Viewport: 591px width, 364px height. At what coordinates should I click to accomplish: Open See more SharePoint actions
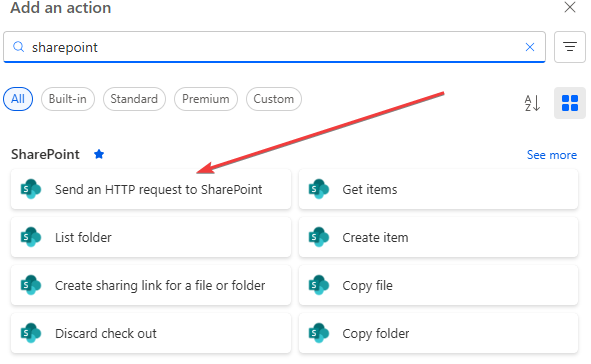(551, 155)
